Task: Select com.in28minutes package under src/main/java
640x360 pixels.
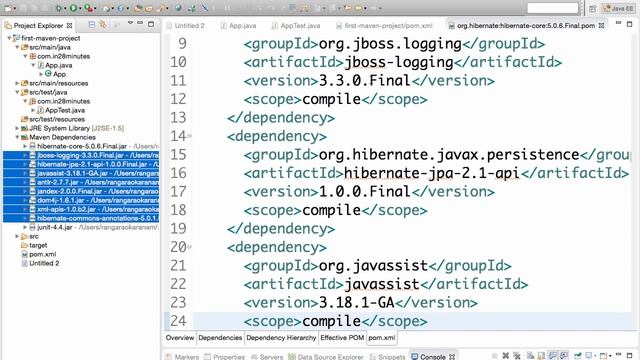Action: coord(63,56)
